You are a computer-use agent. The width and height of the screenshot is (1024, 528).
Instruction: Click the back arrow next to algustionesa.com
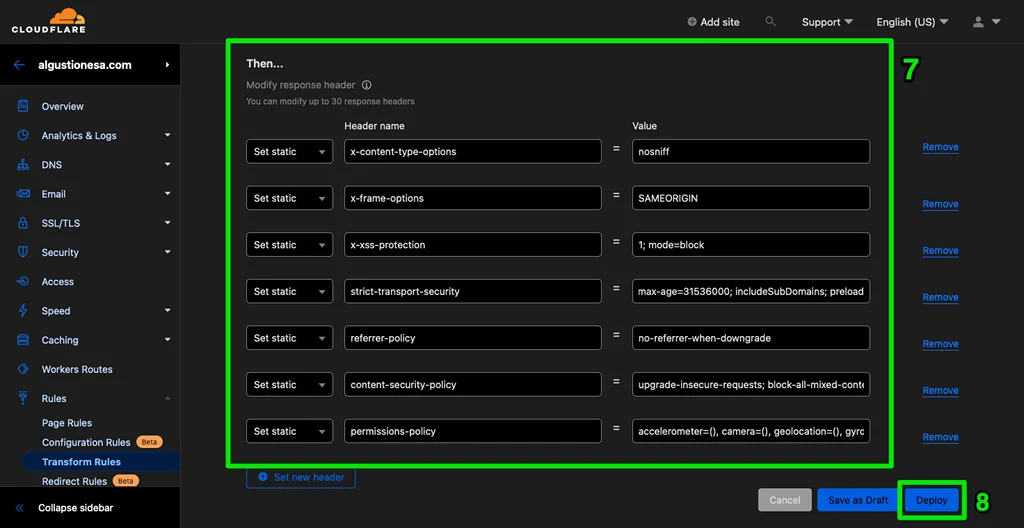coord(19,65)
